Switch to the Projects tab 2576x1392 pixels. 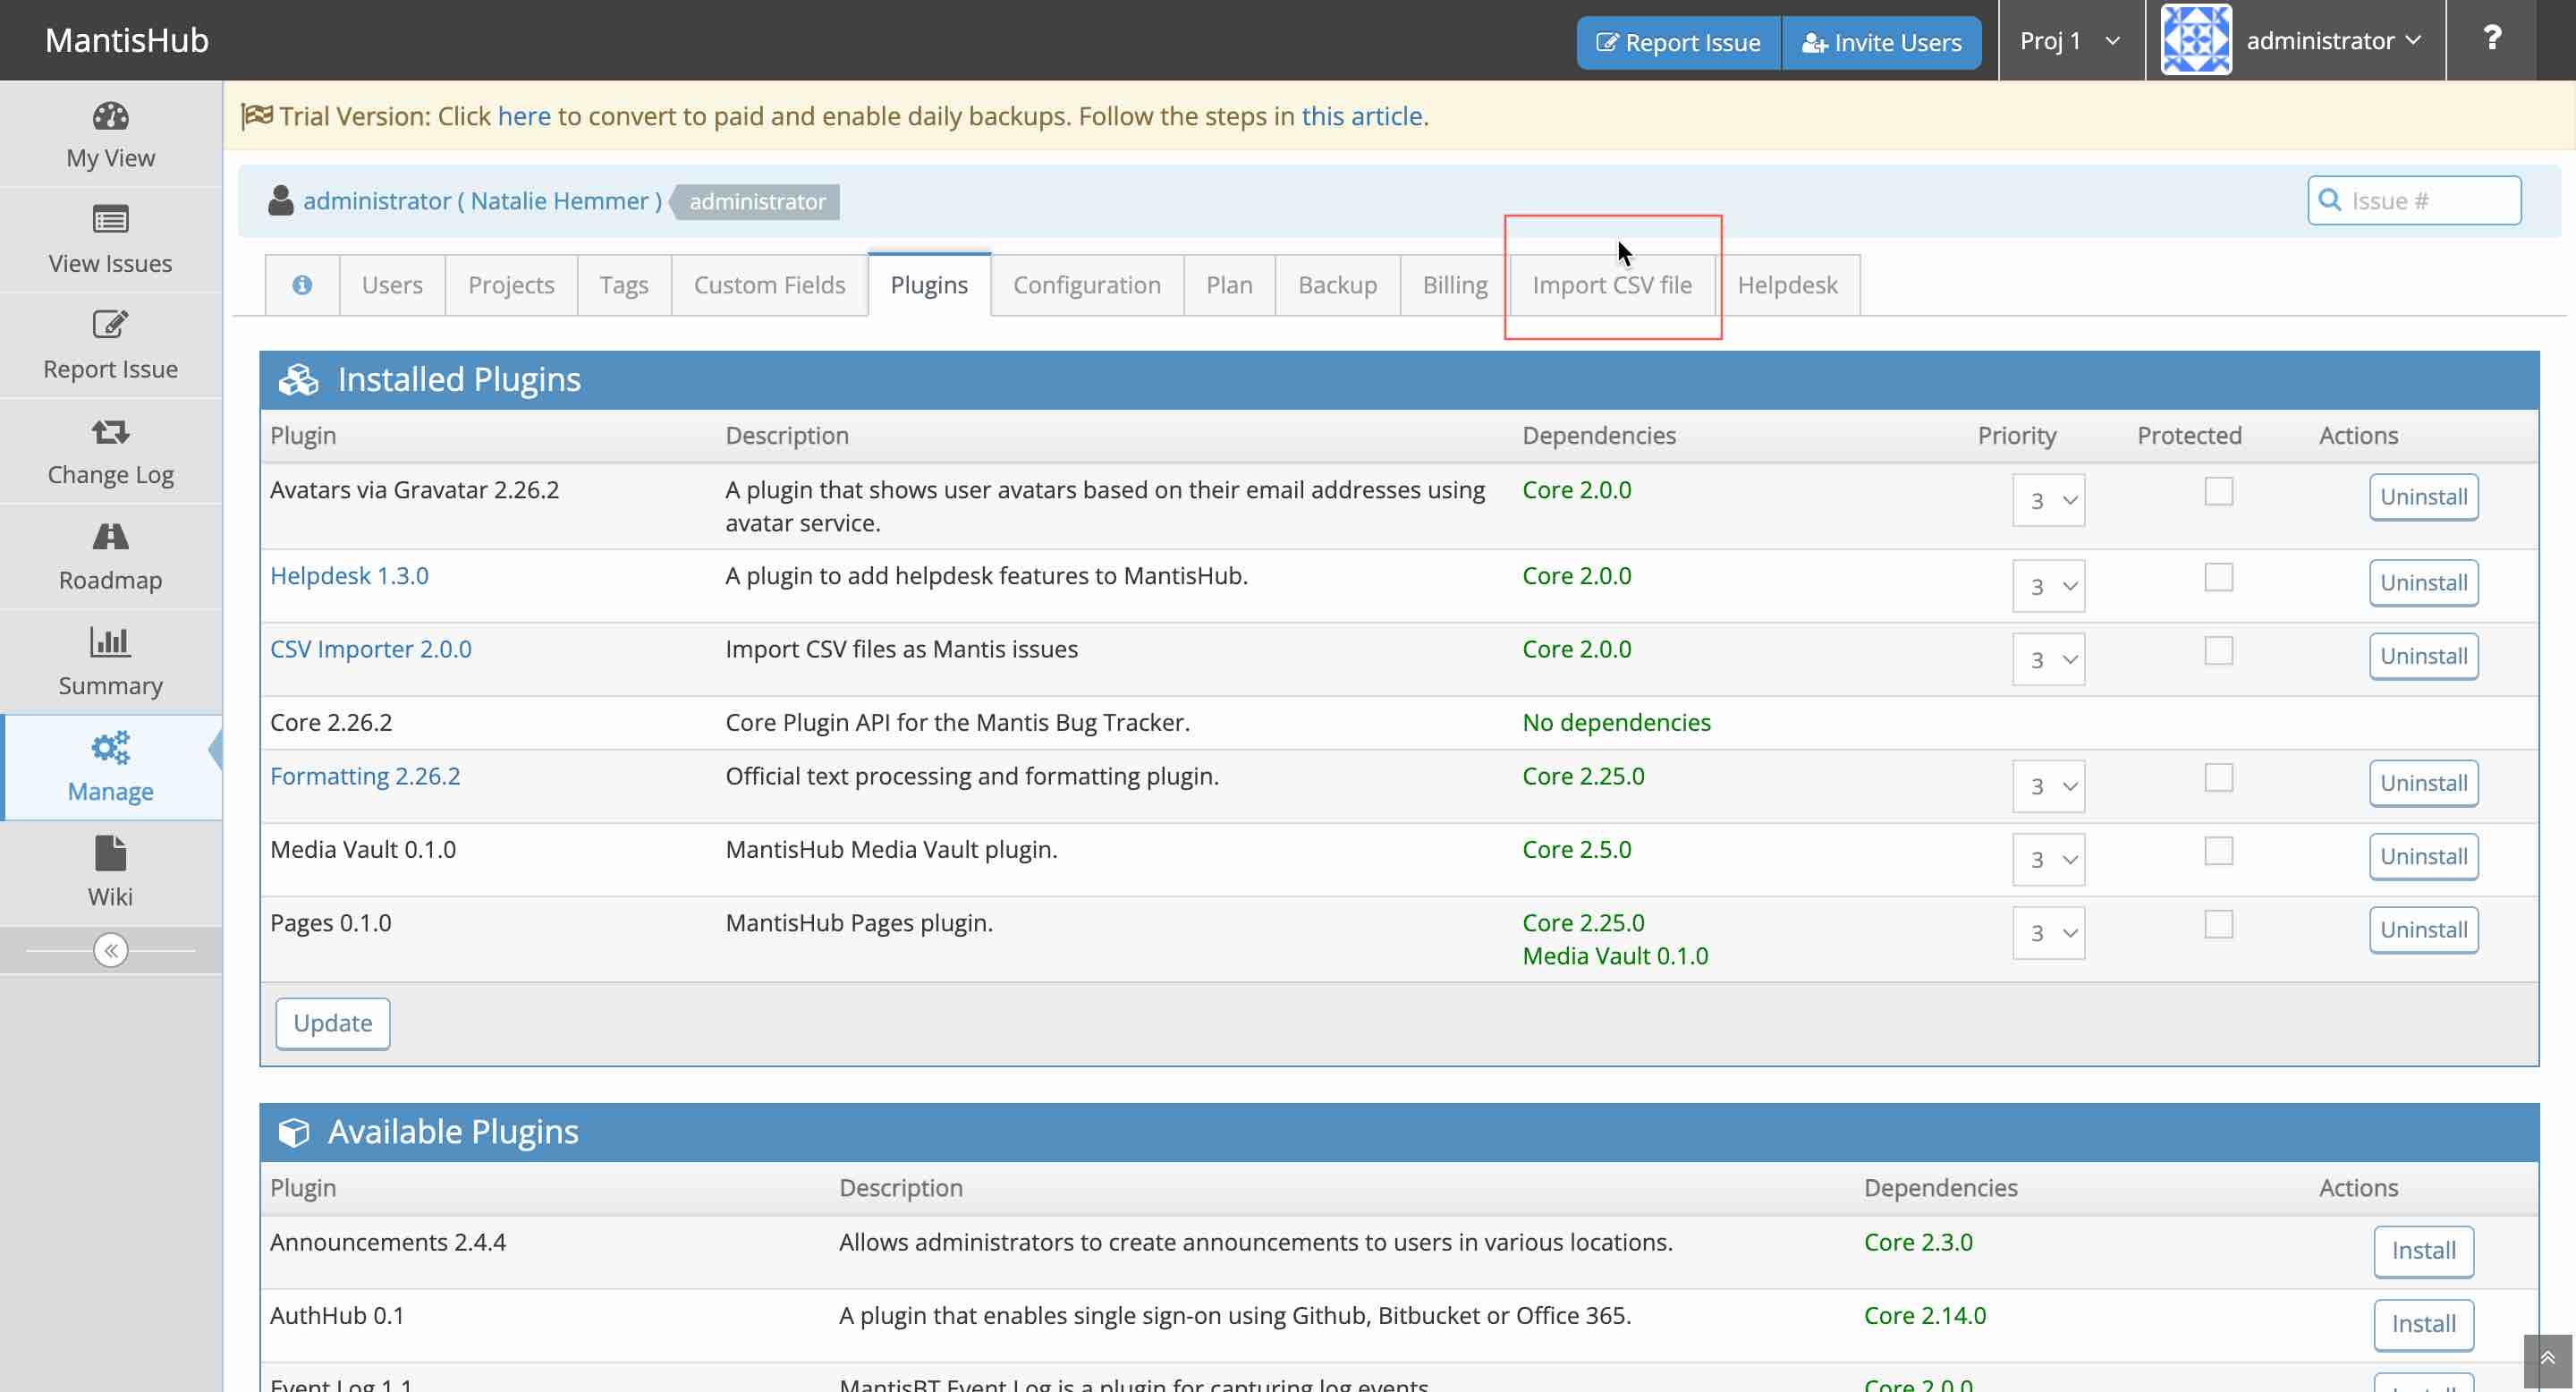coord(511,285)
